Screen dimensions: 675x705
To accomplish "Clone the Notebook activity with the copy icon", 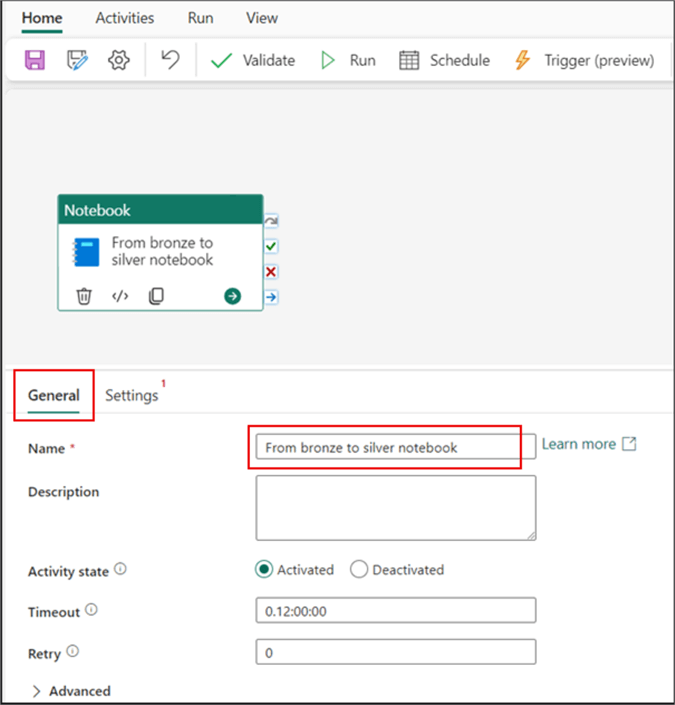I will pyautogui.click(x=156, y=296).
